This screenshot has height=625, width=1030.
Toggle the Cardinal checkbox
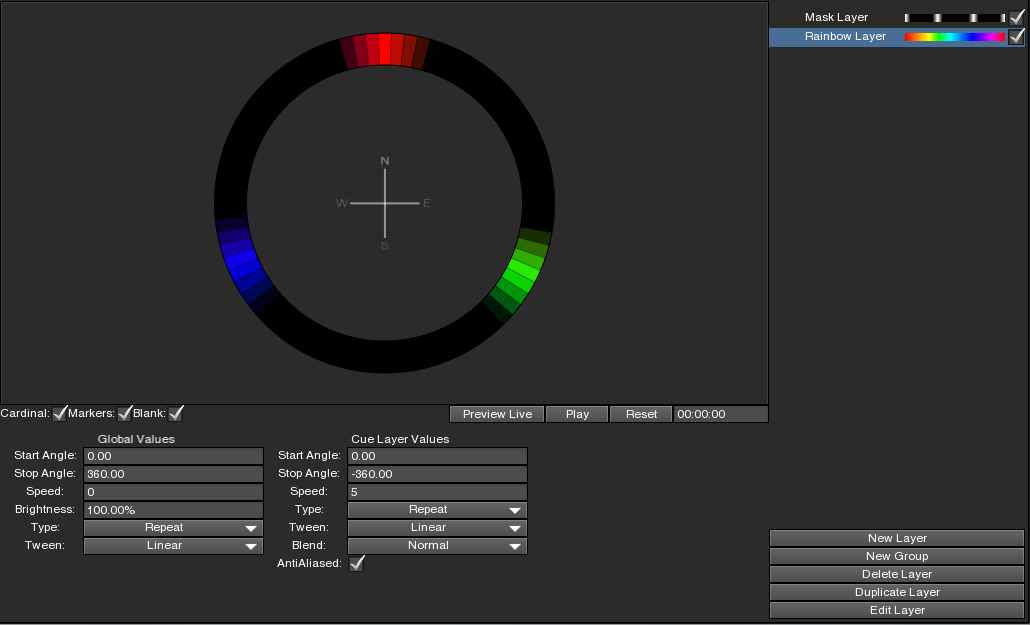tap(60, 413)
